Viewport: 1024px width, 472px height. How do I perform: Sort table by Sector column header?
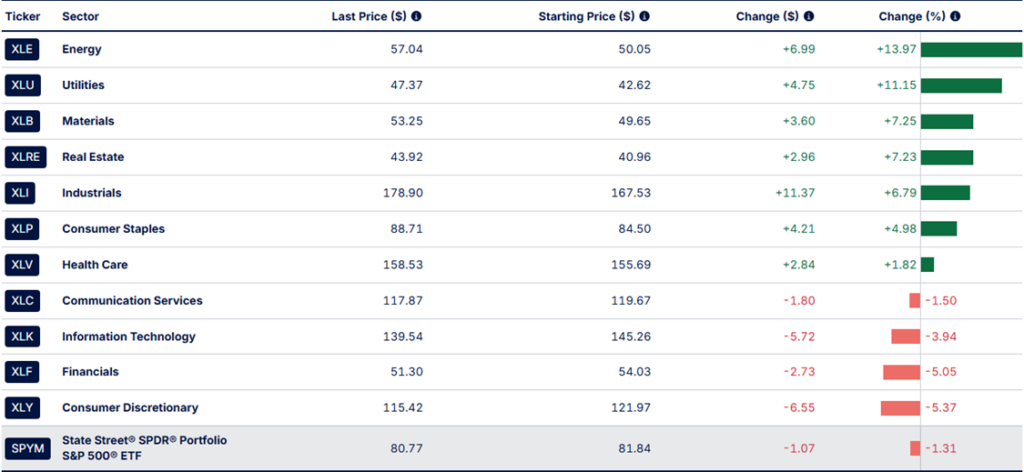(79, 16)
